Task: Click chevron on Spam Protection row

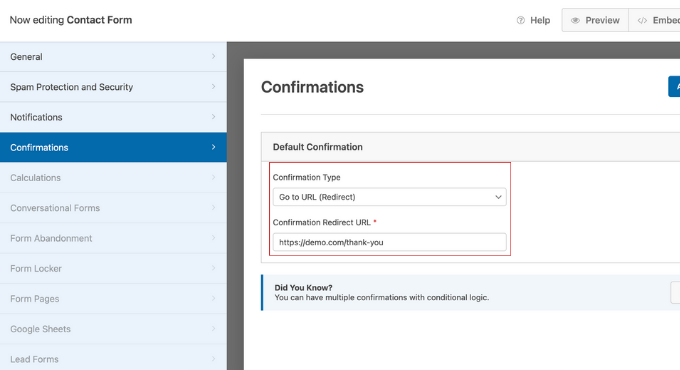Action: pyautogui.click(x=213, y=87)
